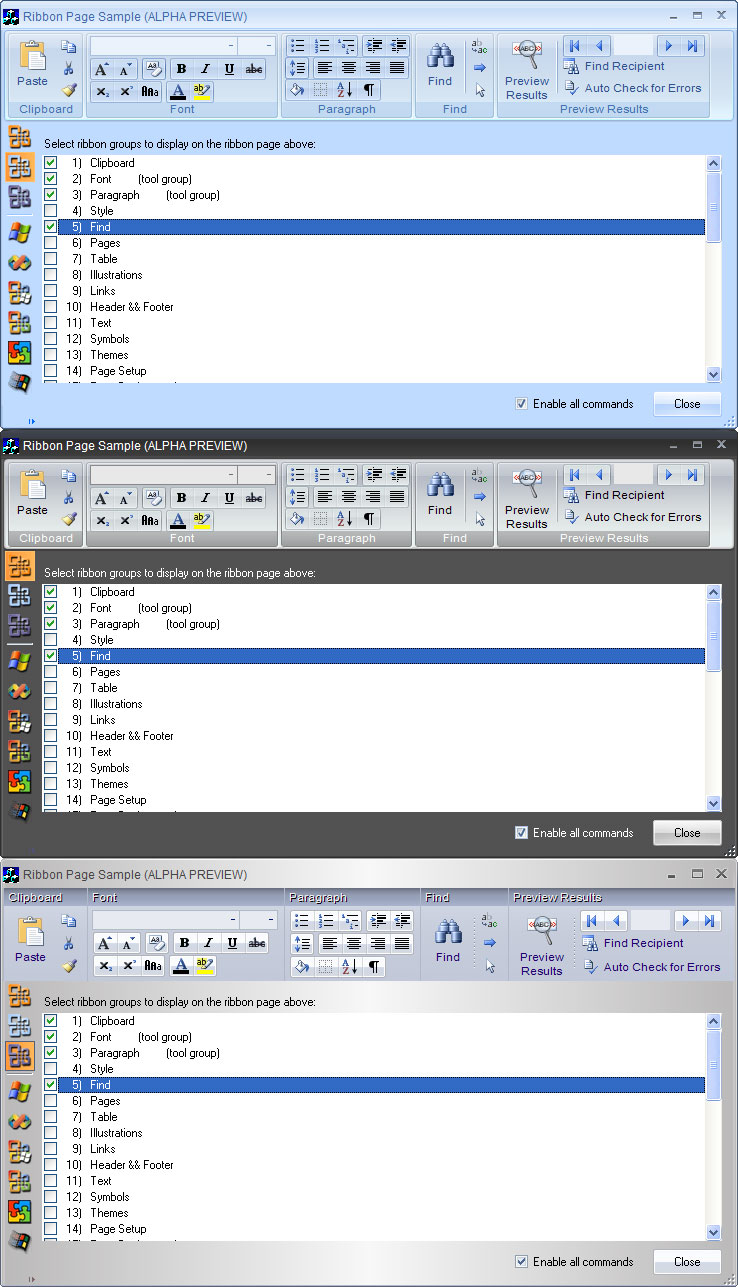This screenshot has width=738, height=1287.
Task: Click the scroll-up arrow in the silver window's list
Action: click(x=713, y=1022)
